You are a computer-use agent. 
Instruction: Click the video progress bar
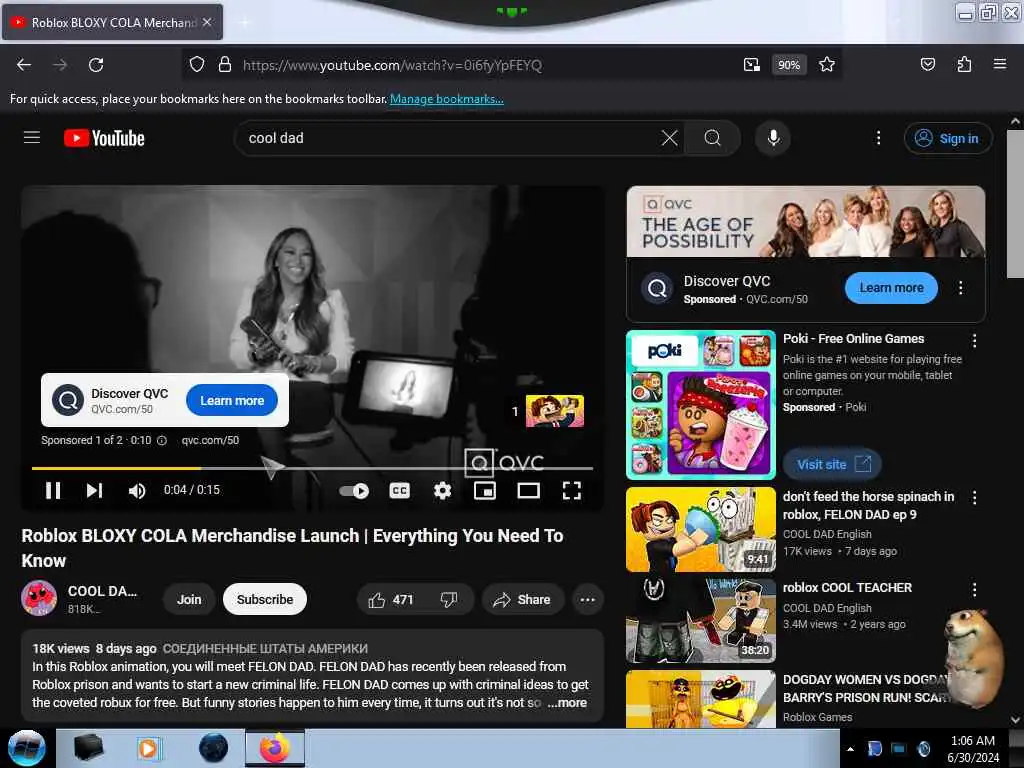tap(312, 468)
